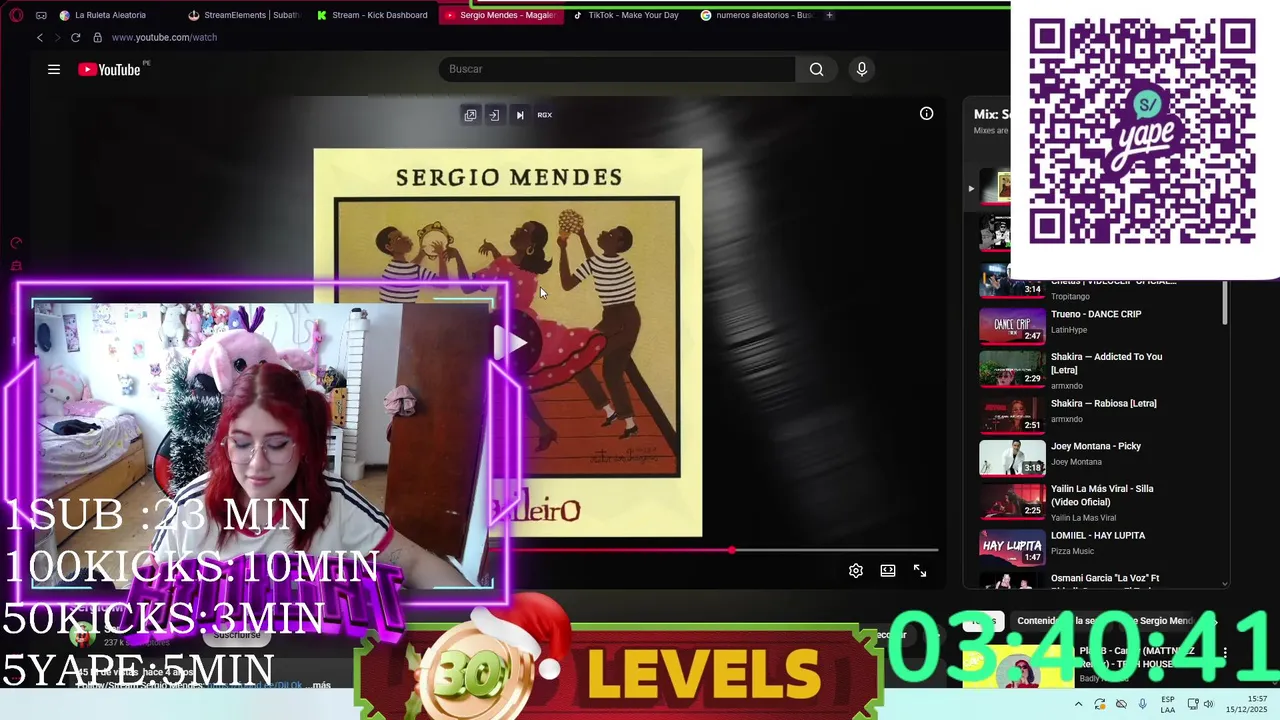Open the video pop-out overlay button
Screen dimensions: 1280x720
[x=470, y=115]
